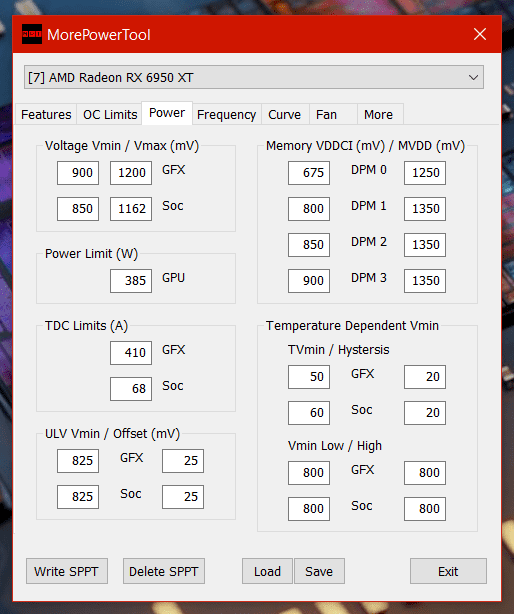Viewport: 514px width, 614px height.
Task: Click the ULV Soc offset field showing 25
Action: point(183,497)
